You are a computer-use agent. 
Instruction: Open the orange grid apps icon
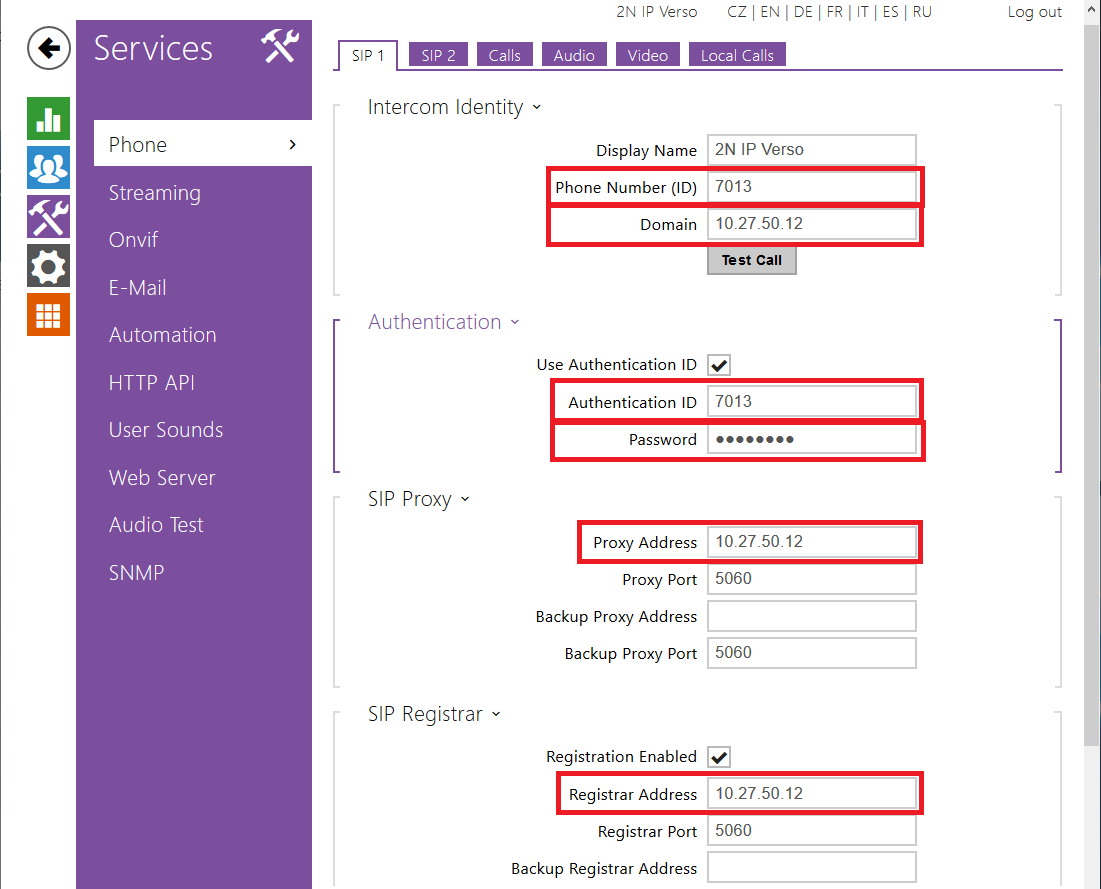point(48,315)
